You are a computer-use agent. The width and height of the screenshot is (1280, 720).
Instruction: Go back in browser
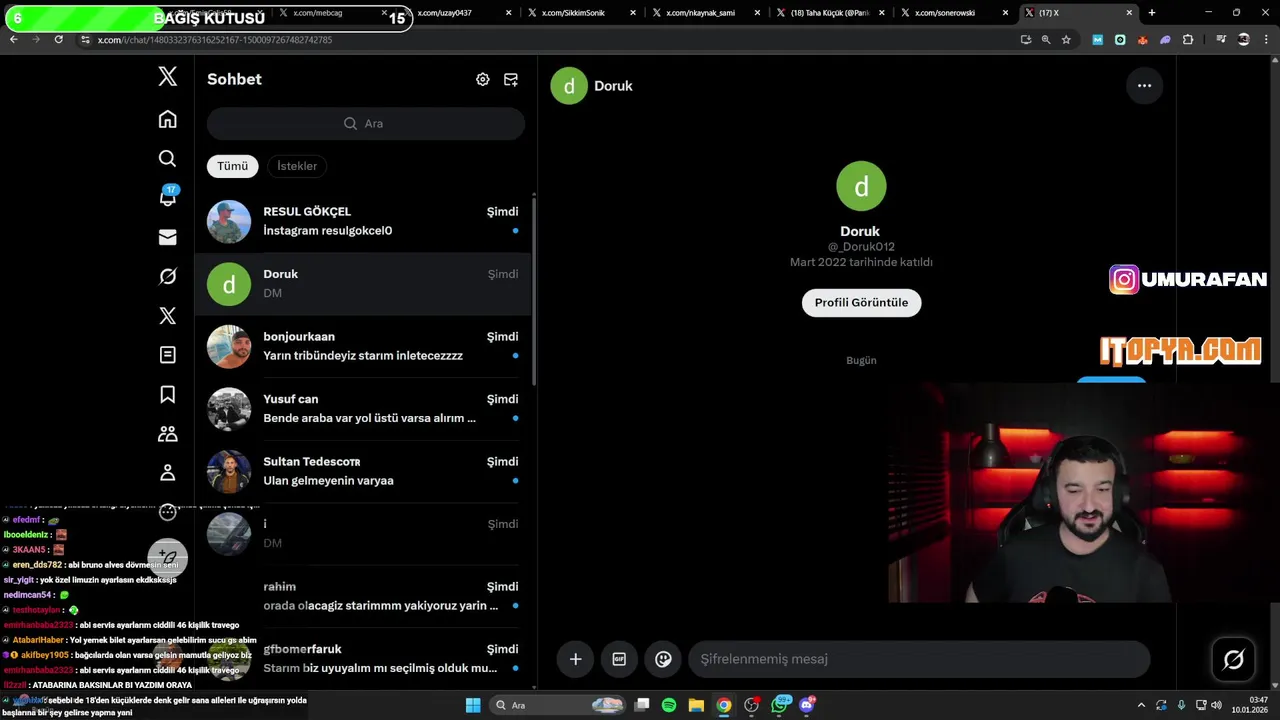[x=13, y=39]
